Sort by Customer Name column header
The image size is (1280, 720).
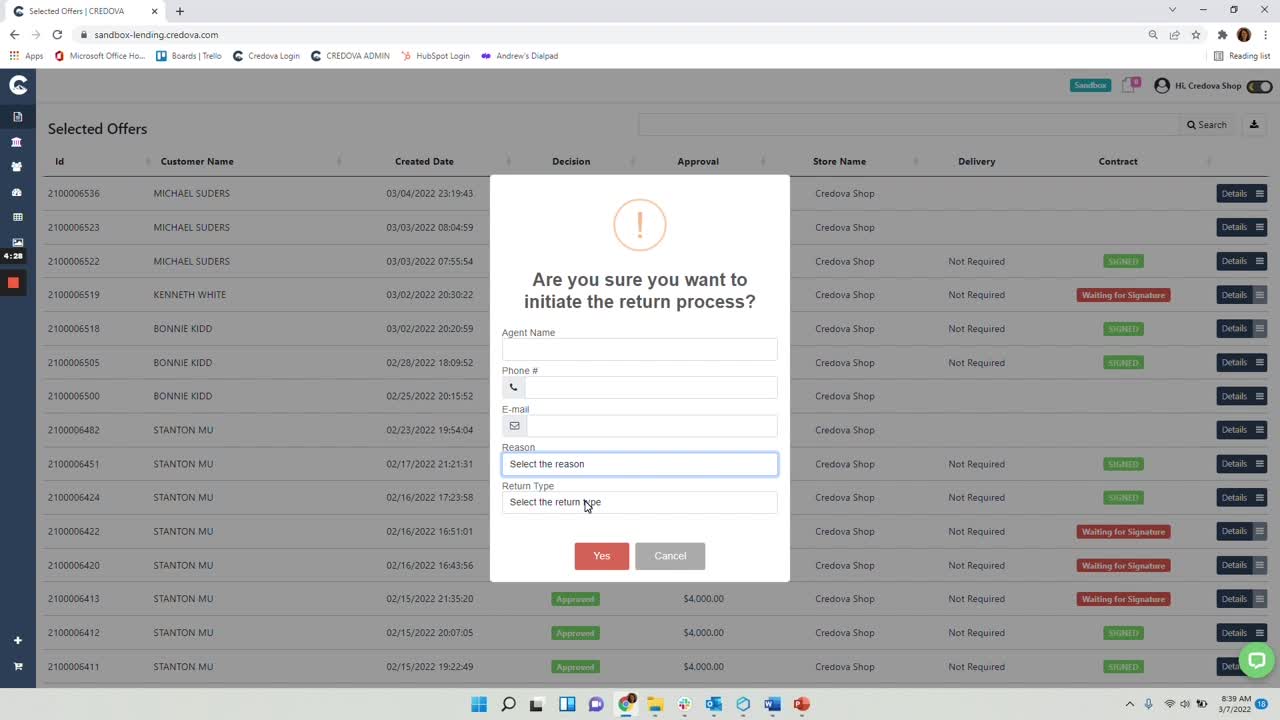pyautogui.click(x=197, y=161)
